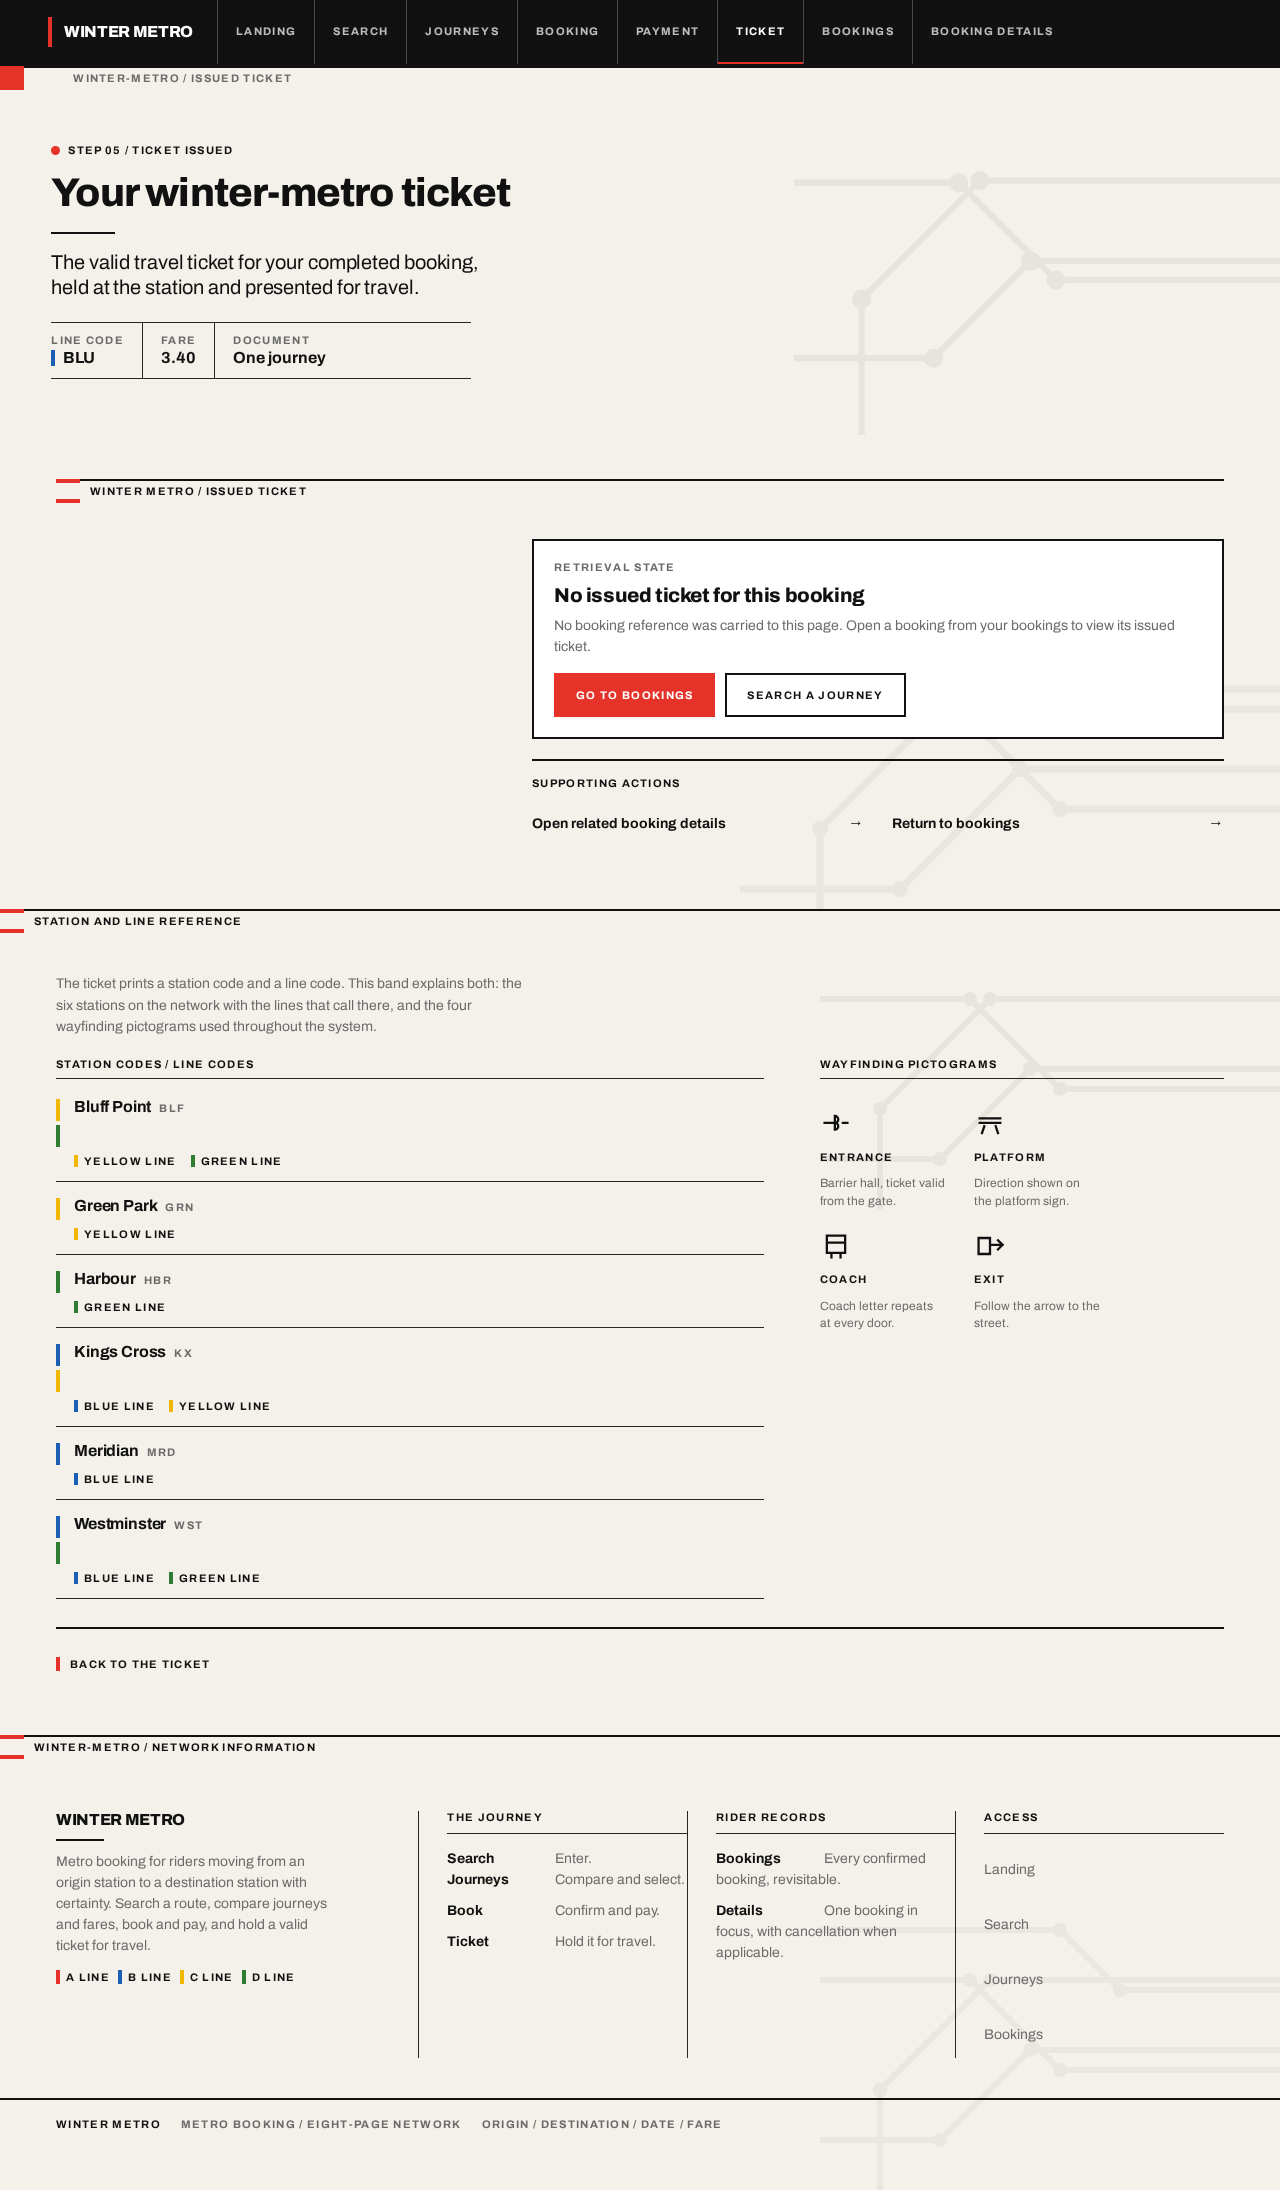The height and width of the screenshot is (2190, 1280).
Task: Click the One journey document value
Action: [x=279, y=358]
